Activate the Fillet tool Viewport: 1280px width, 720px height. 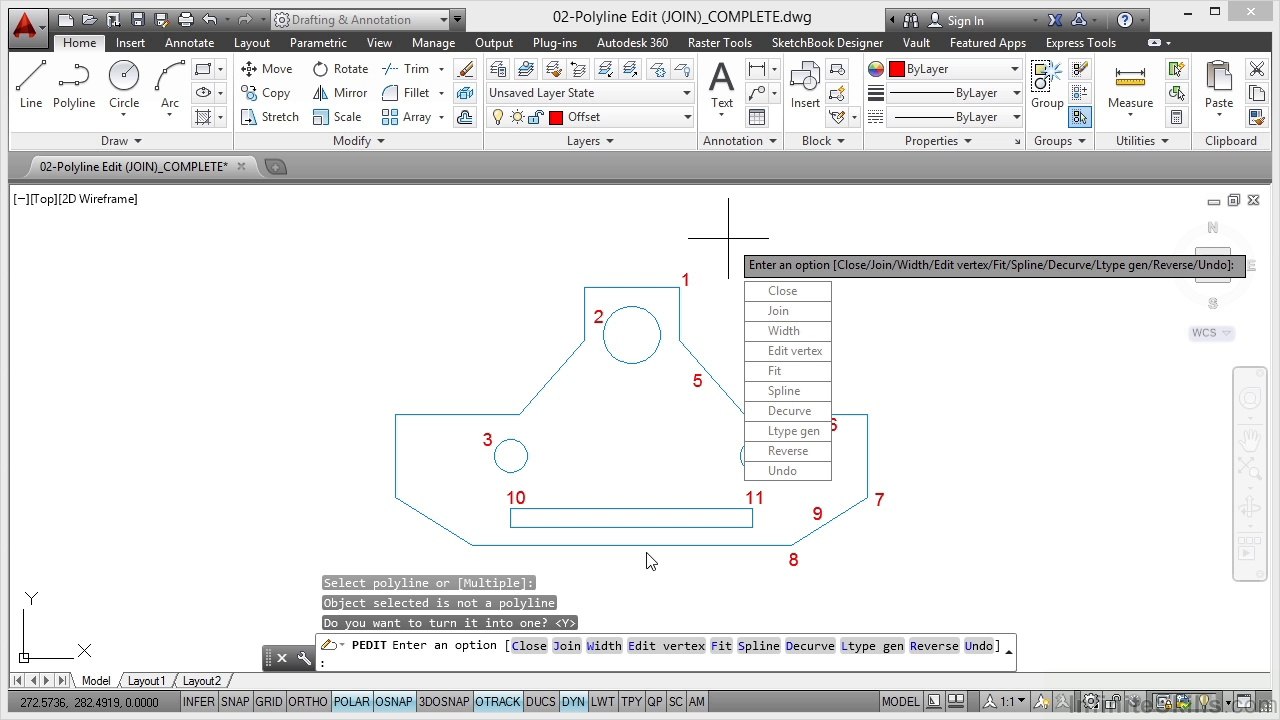(x=406, y=93)
